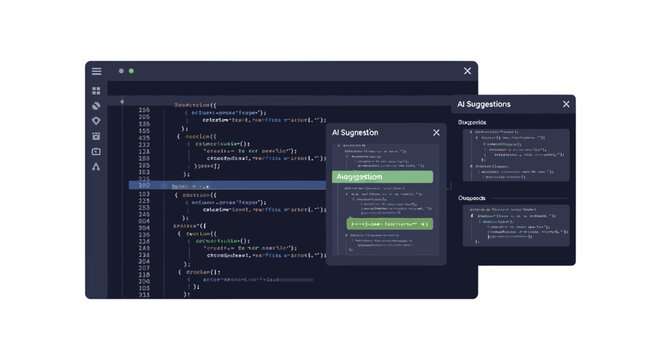Screen dimensions: 661x360
Task: Select the globe icon in the sidebar
Action: [96, 106]
